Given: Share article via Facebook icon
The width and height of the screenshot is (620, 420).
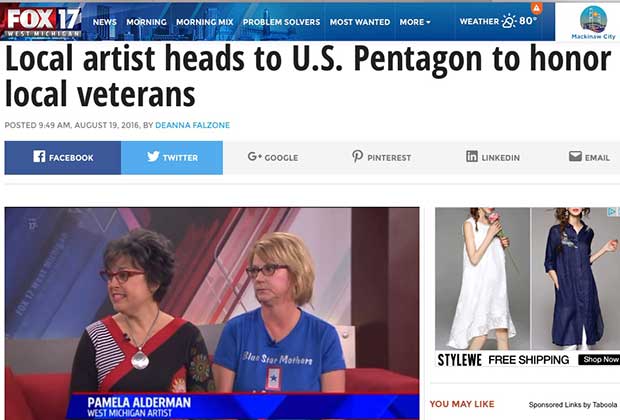Looking at the screenshot, I should (39, 157).
